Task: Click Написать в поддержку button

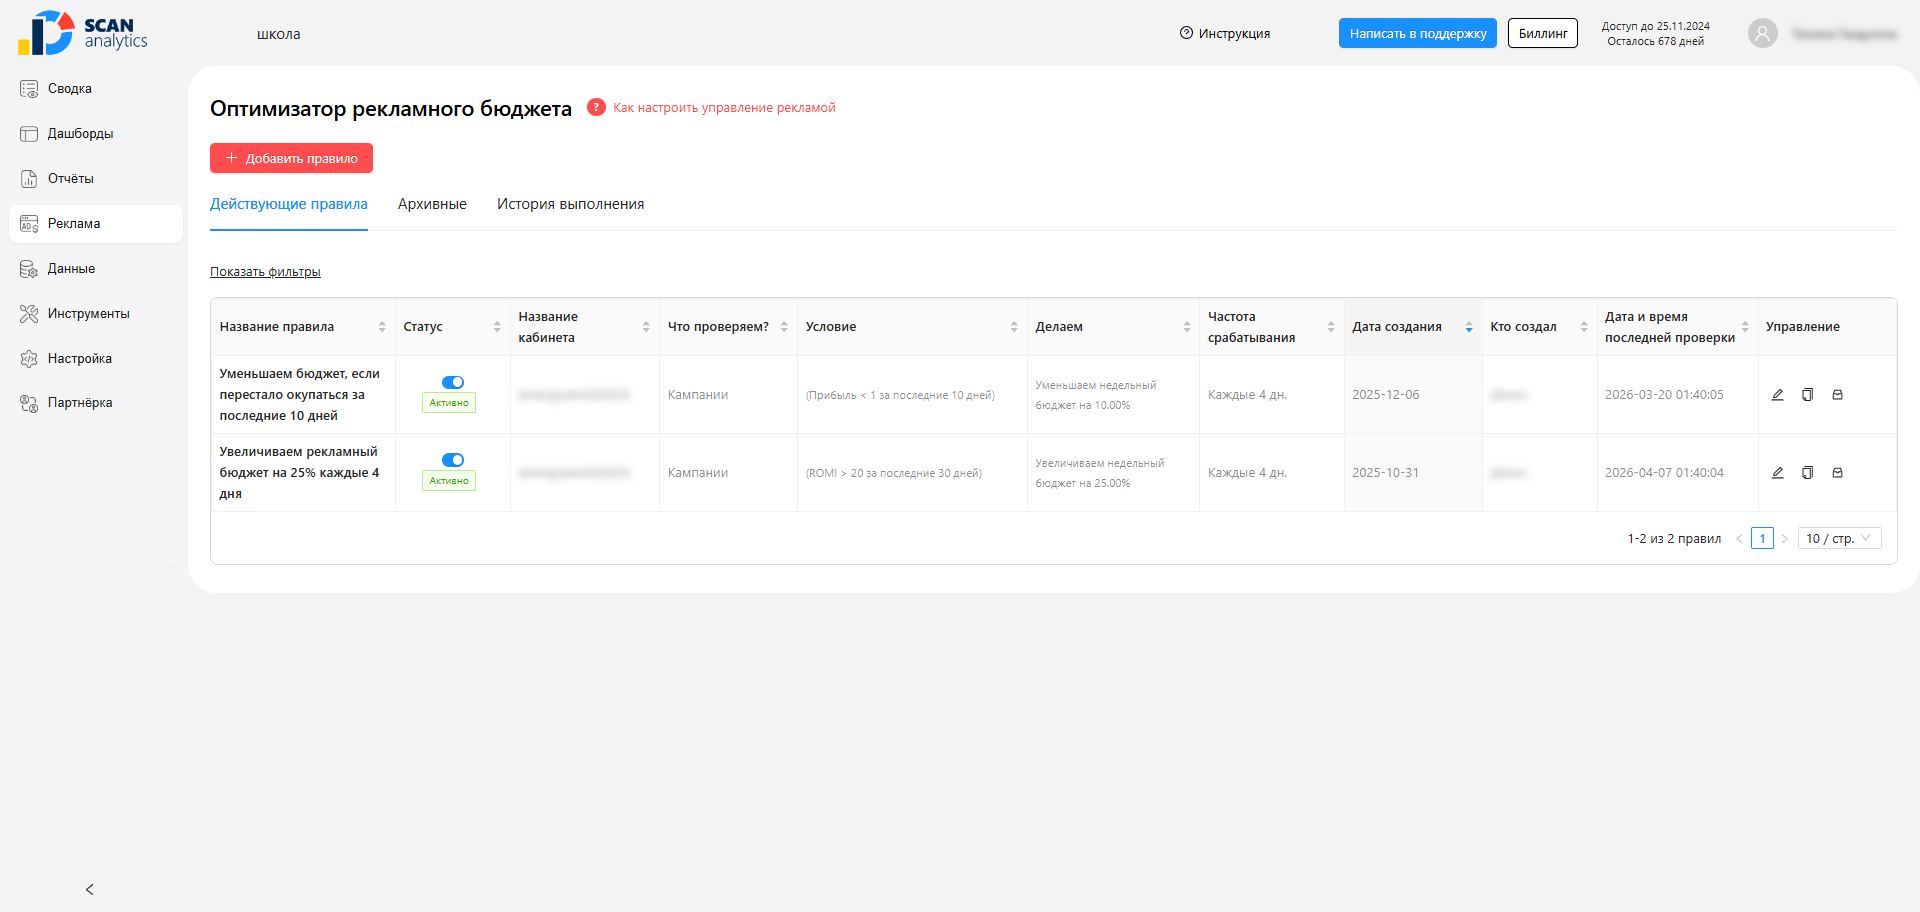Action: tap(1417, 33)
